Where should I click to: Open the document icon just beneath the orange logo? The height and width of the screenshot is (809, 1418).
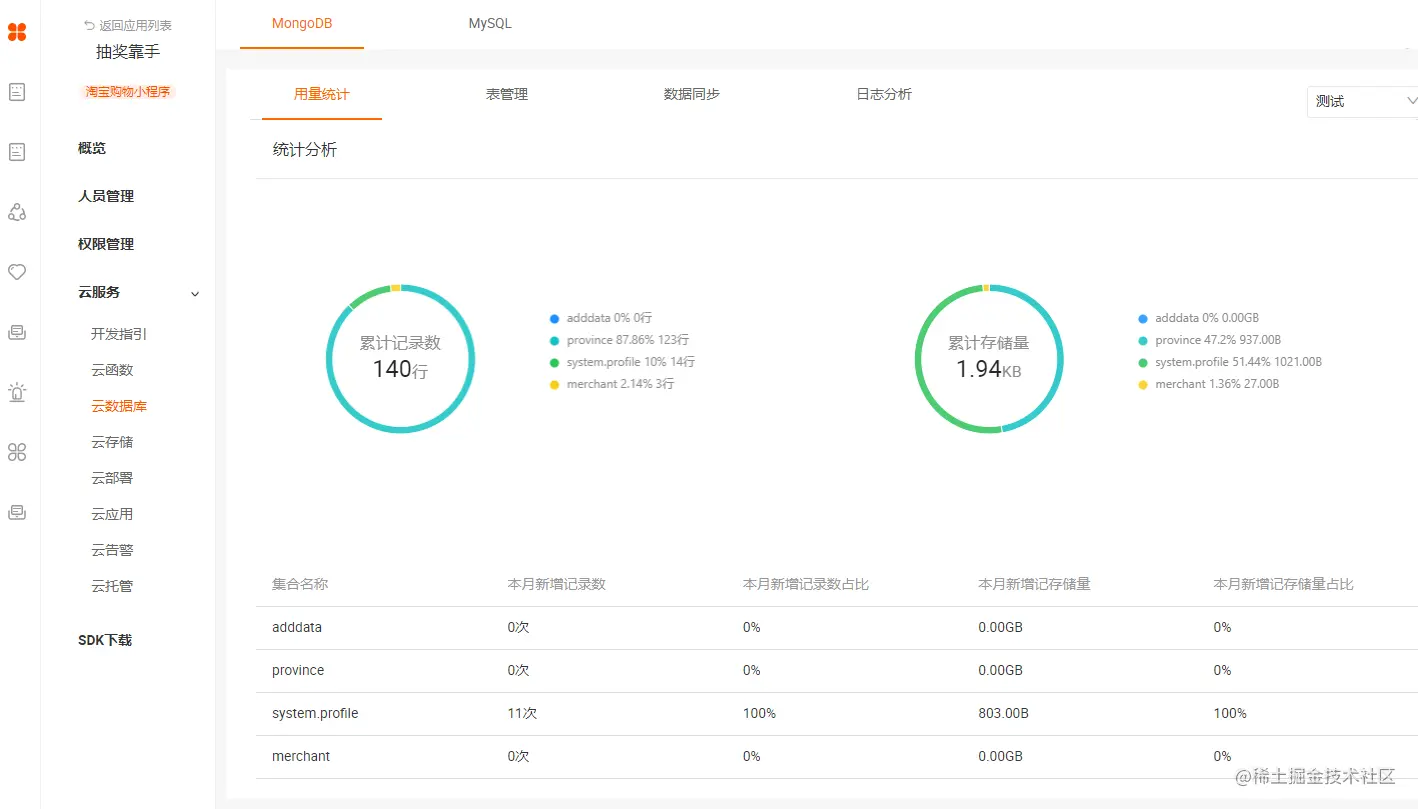[x=17, y=92]
